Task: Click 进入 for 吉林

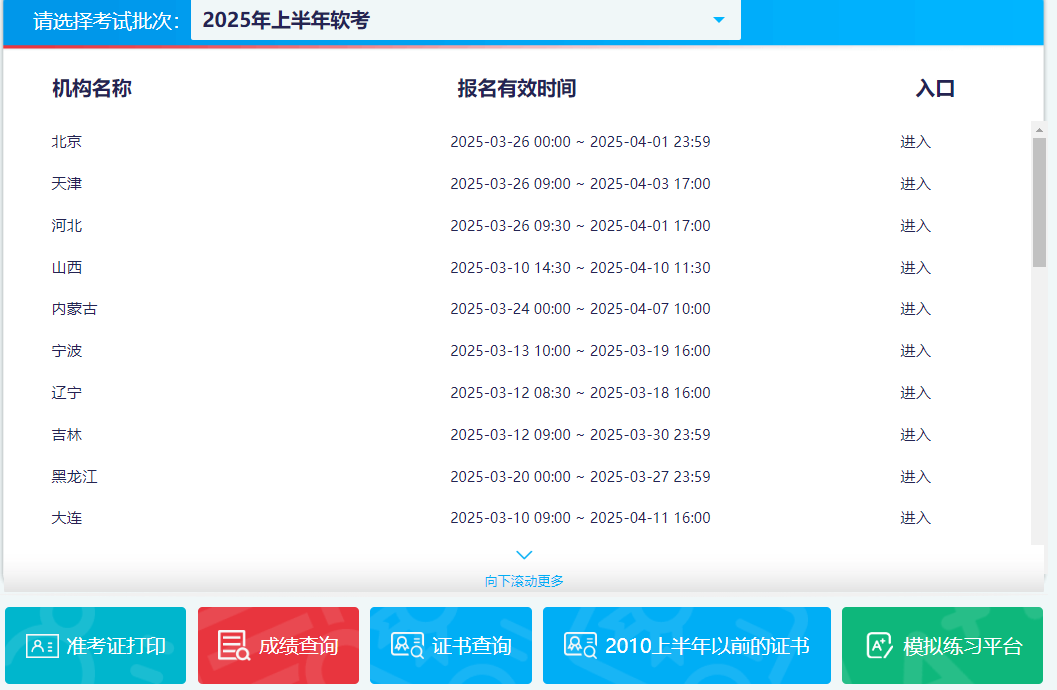Action: [x=915, y=435]
